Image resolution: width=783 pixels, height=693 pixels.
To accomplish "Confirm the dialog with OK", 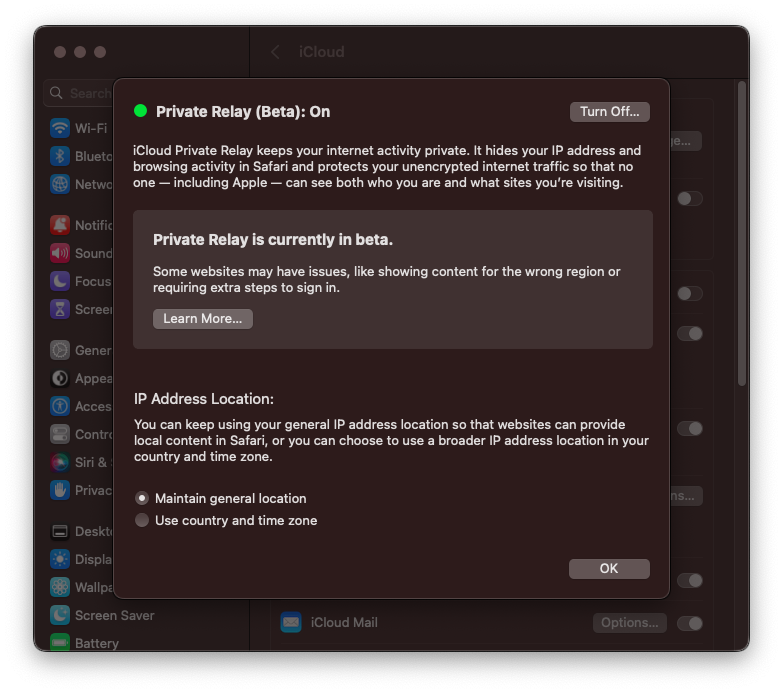I will point(609,569).
